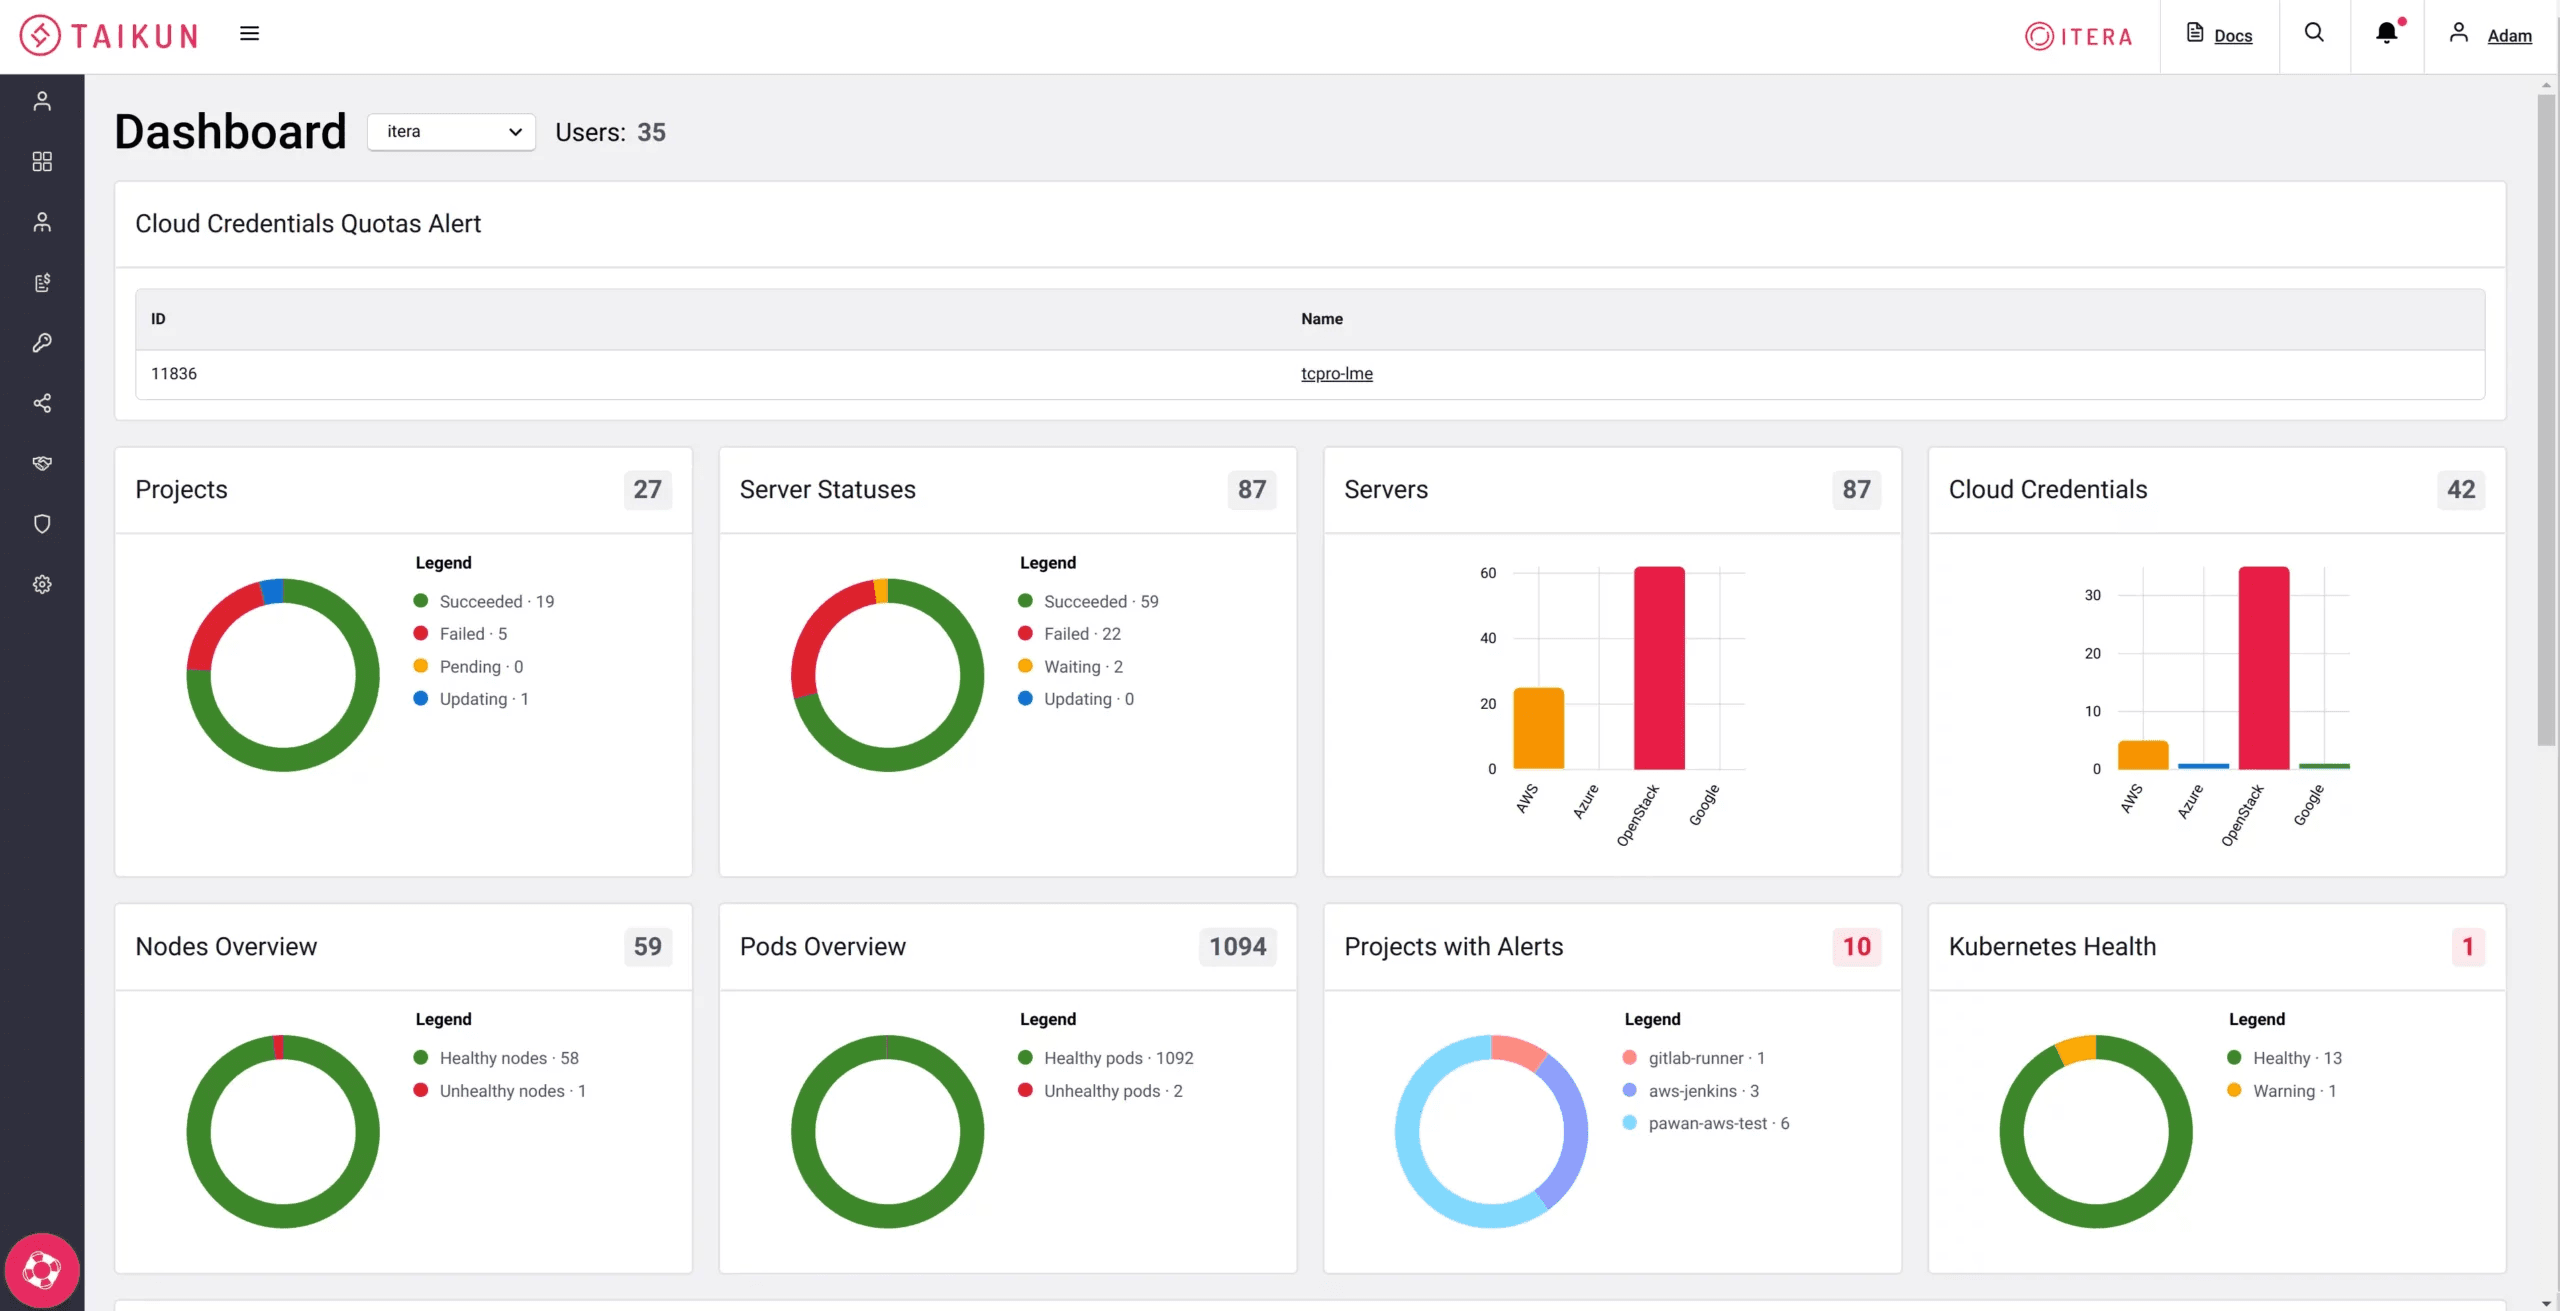Image resolution: width=2560 pixels, height=1311 pixels.
Task: Click the key icon in sidebar
Action: coord(42,343)
